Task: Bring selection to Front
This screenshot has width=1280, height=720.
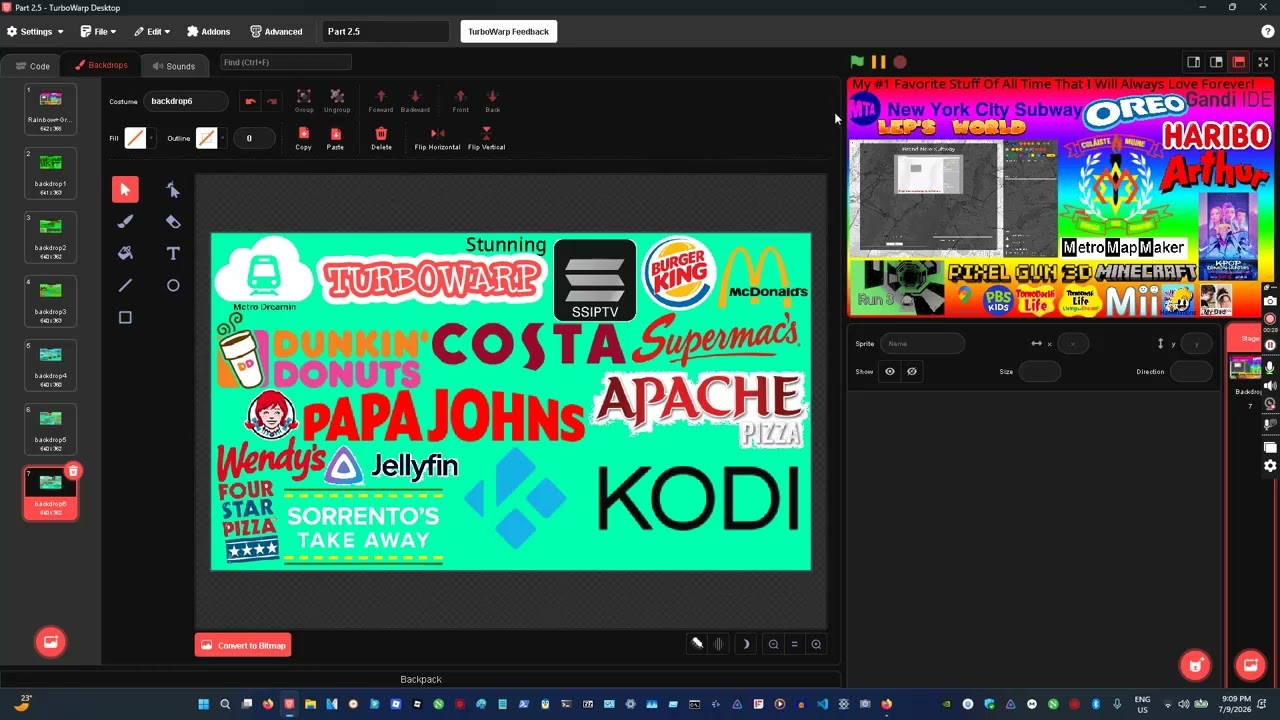Action: click(460, 100)
